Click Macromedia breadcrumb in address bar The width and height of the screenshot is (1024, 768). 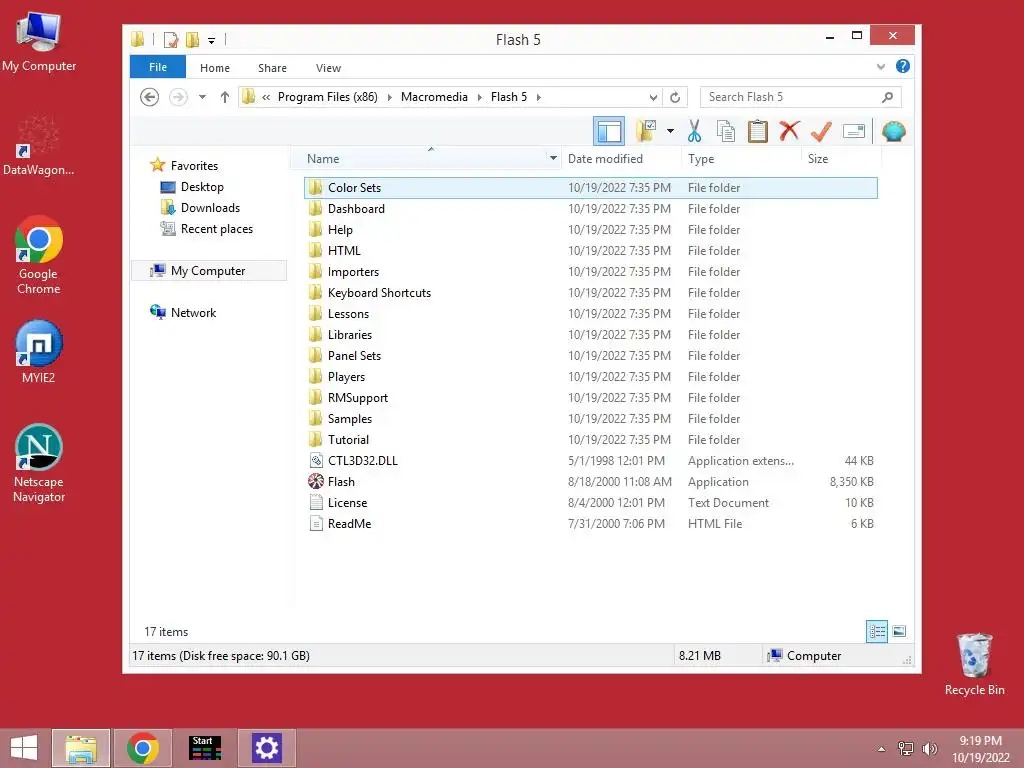434,97
